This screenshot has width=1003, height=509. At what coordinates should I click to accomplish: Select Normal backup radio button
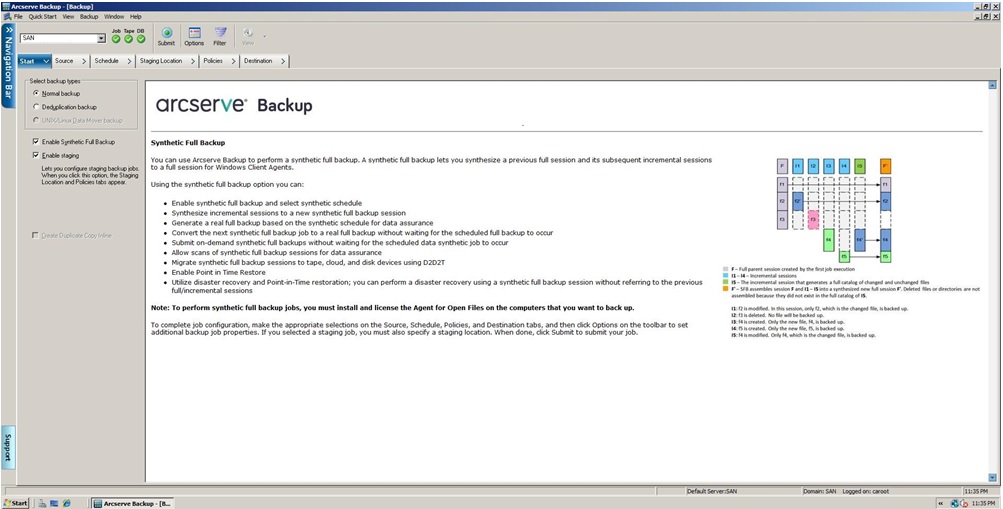36,93
